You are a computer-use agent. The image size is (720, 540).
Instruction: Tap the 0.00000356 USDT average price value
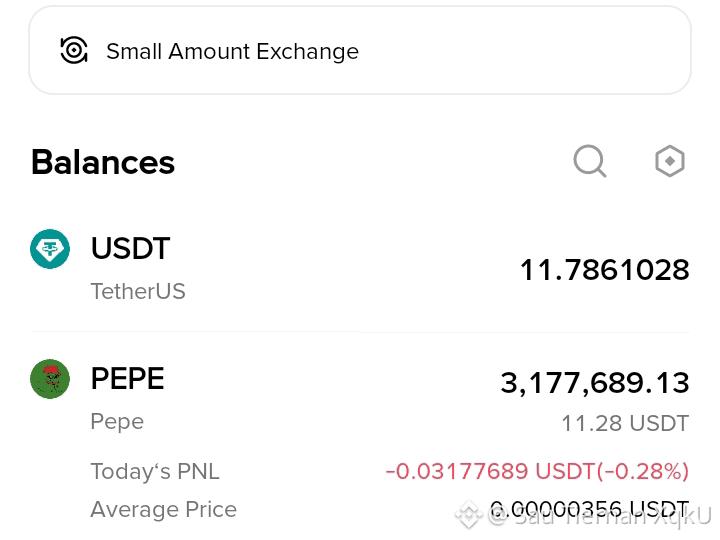tap(590, 509)
